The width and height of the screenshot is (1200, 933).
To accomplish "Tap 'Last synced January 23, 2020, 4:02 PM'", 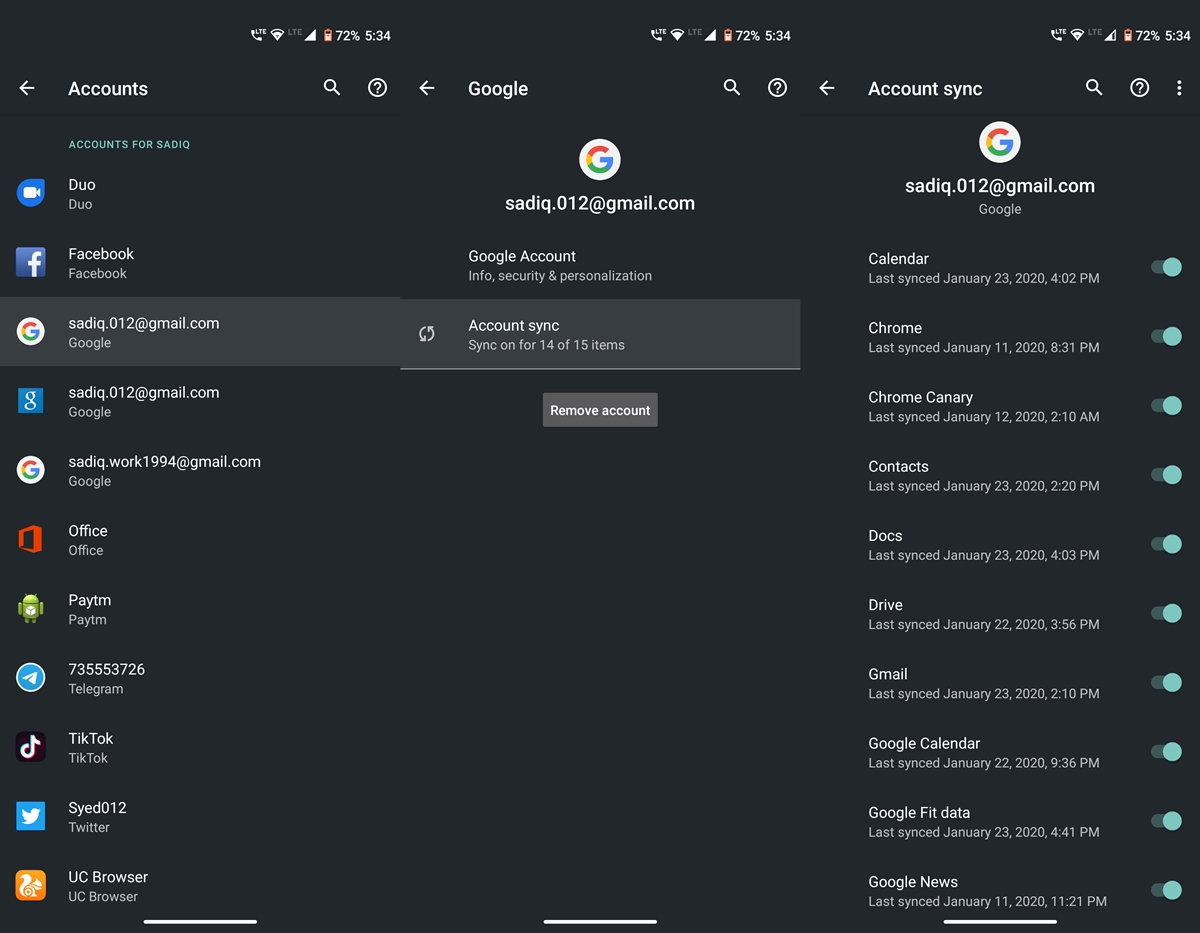I will tap(984, 278).
